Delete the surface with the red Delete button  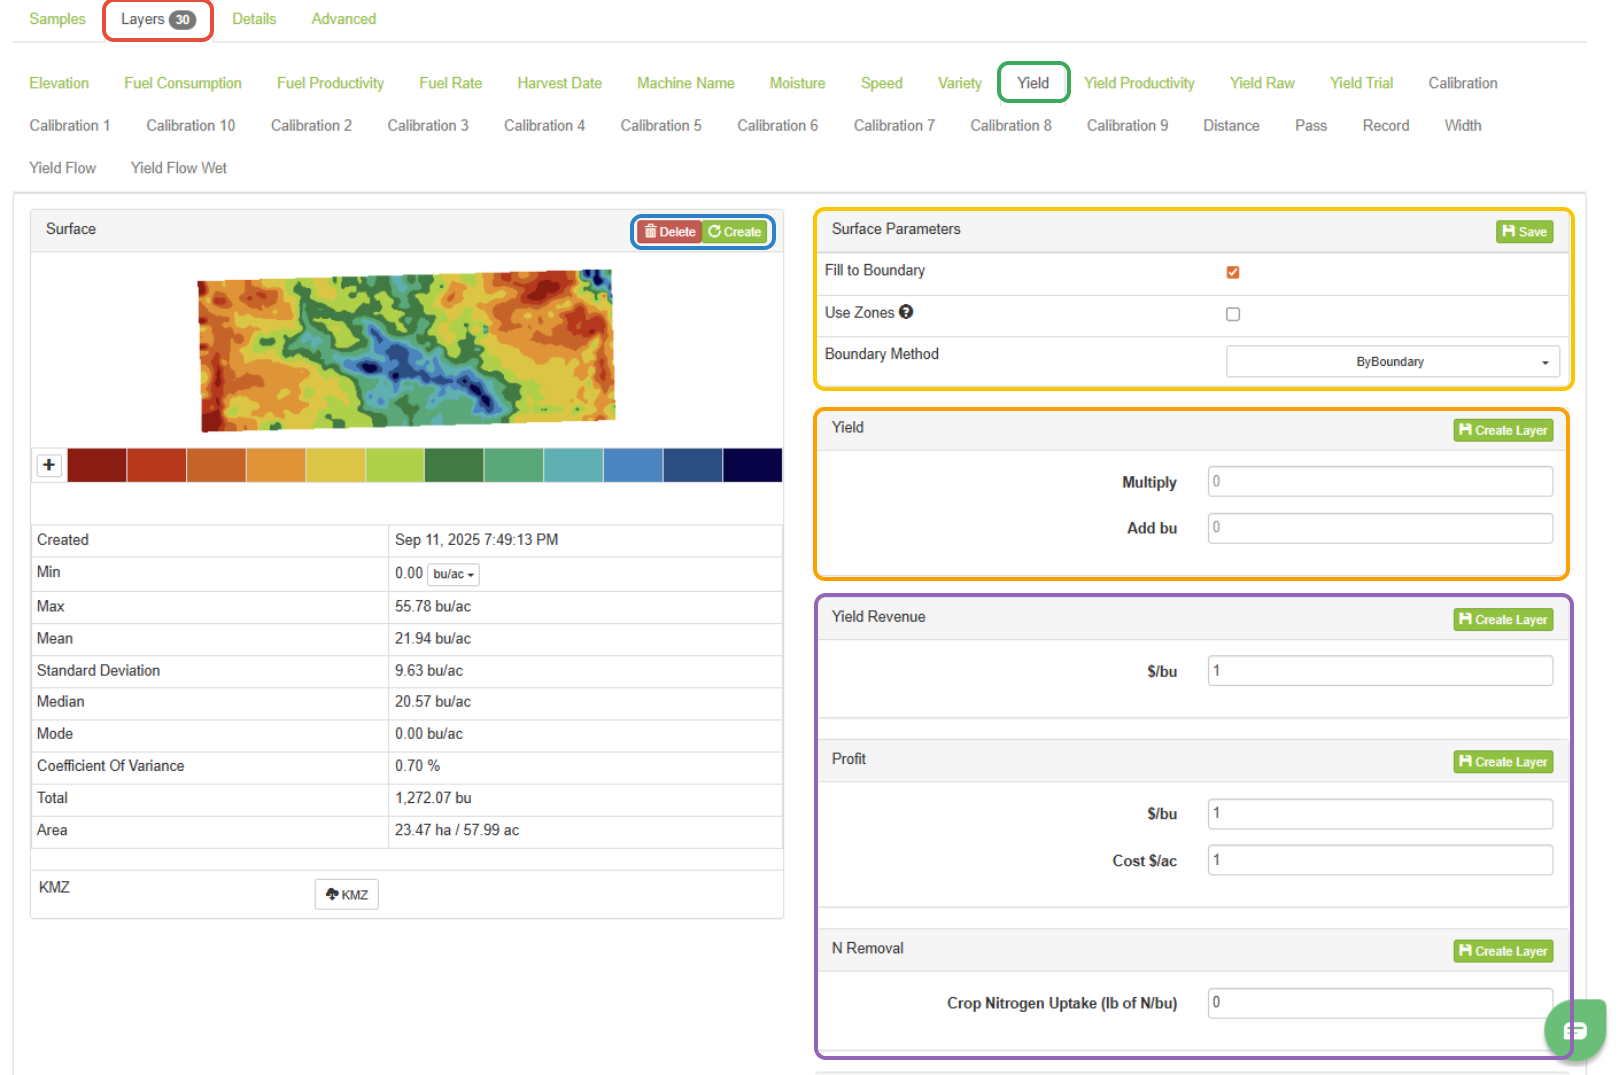670,232
